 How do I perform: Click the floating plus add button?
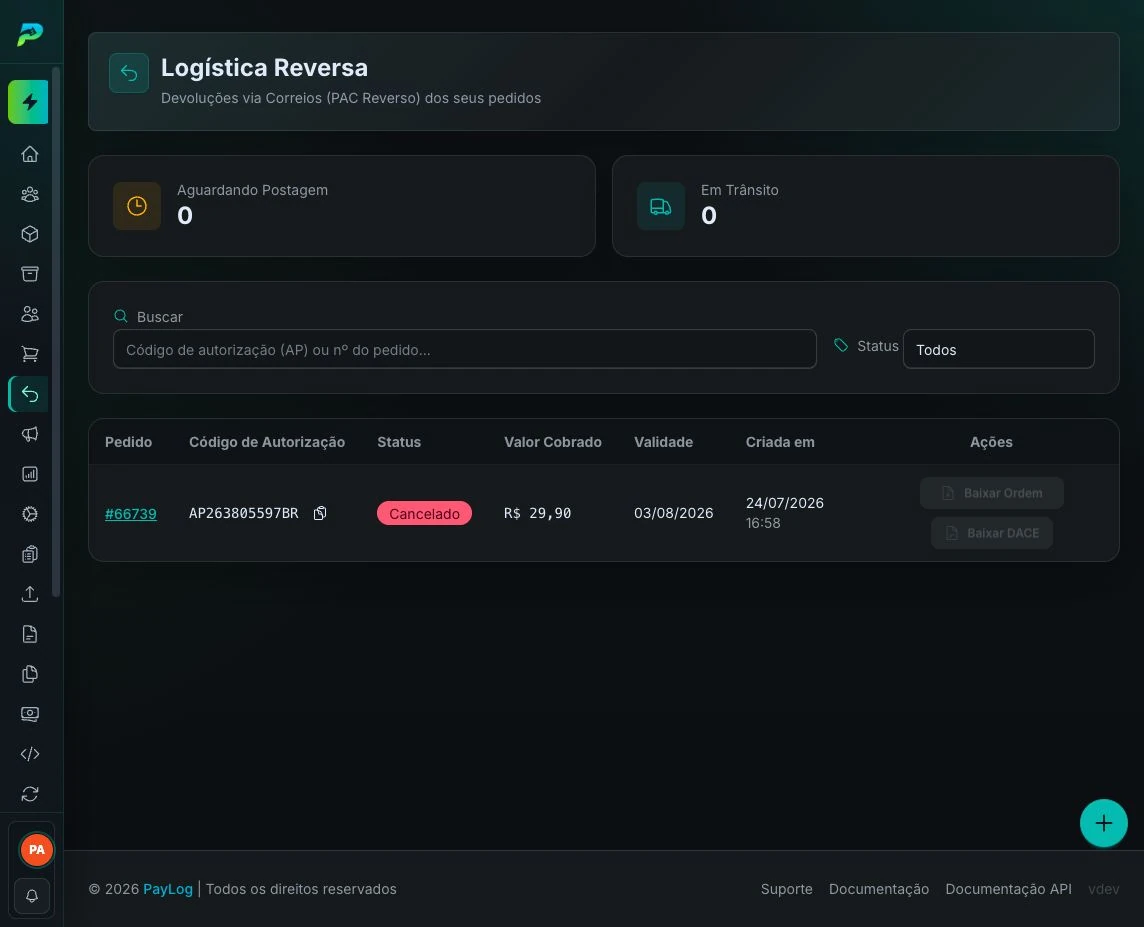point(1103,823)
